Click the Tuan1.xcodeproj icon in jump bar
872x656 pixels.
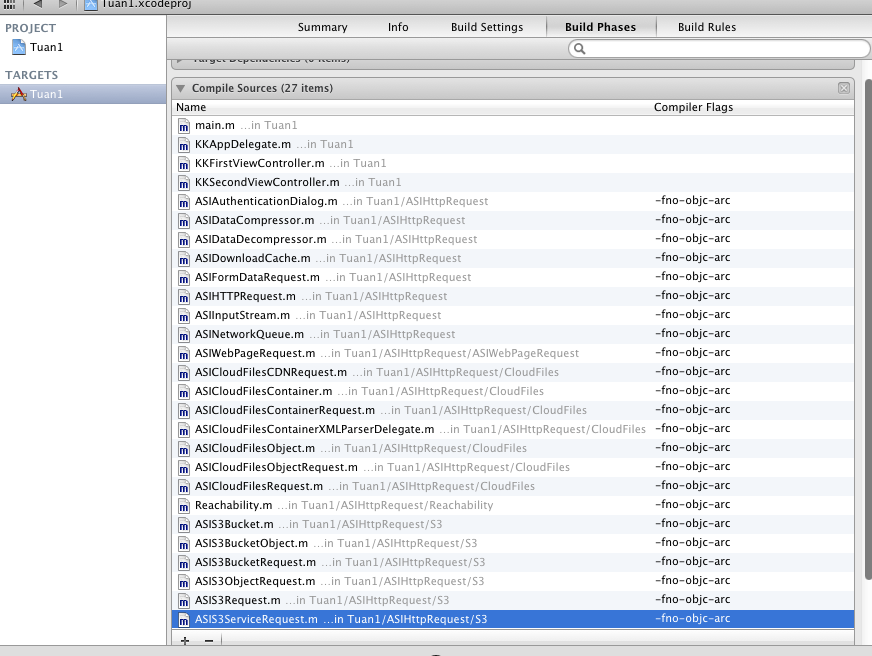[x=91, y=4]
